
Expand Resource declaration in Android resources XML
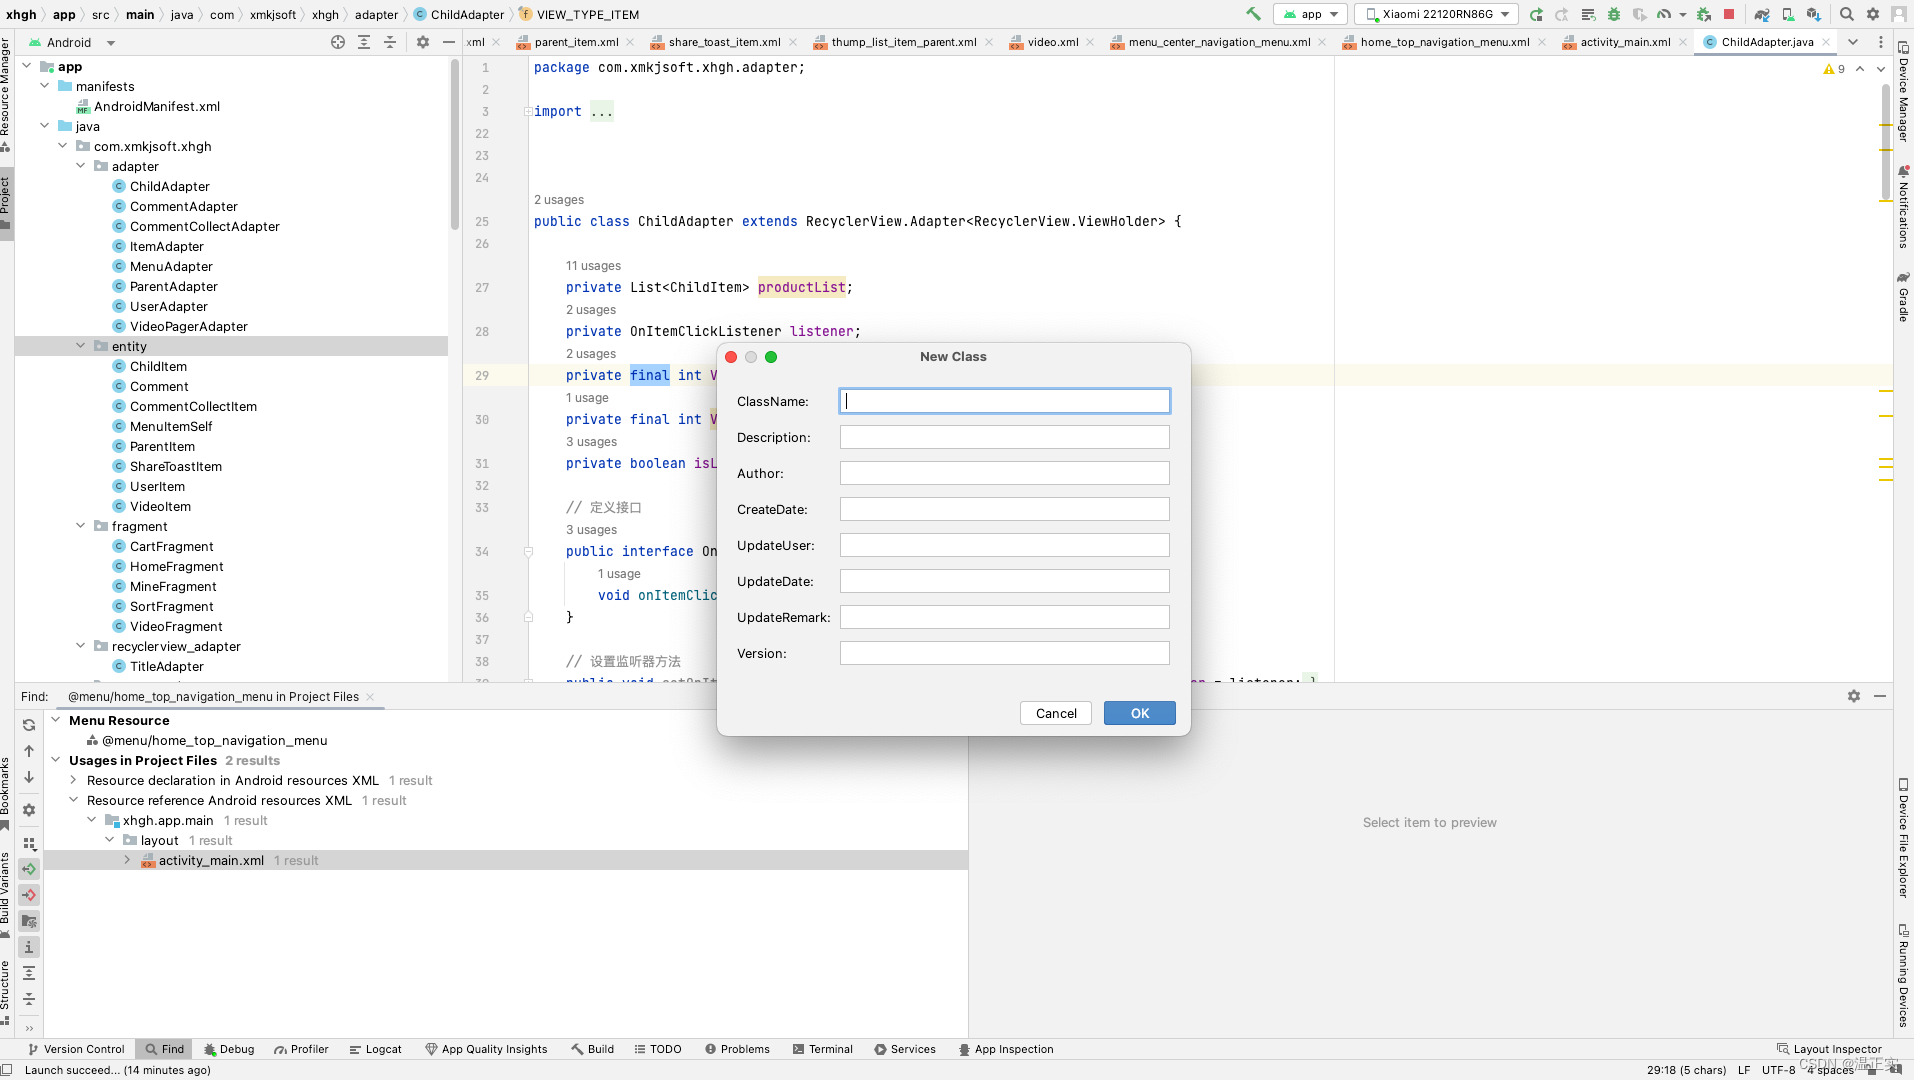[x=73, y=780]
